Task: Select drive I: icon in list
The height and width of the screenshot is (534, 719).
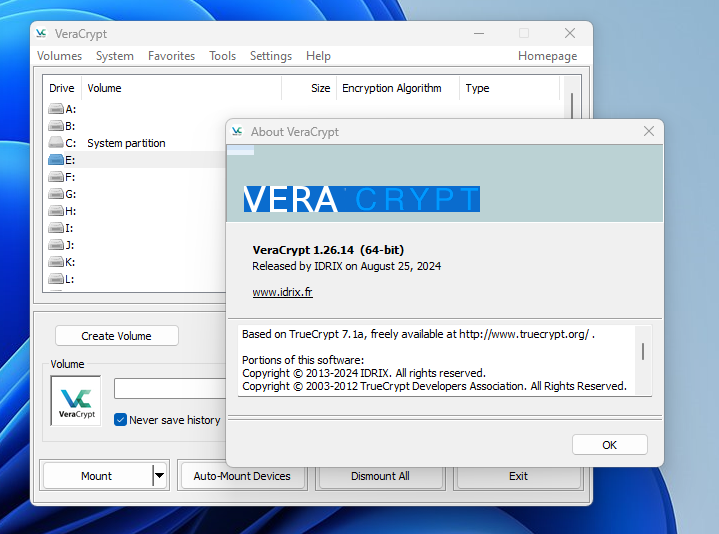Action: click(x=56, y=228)
